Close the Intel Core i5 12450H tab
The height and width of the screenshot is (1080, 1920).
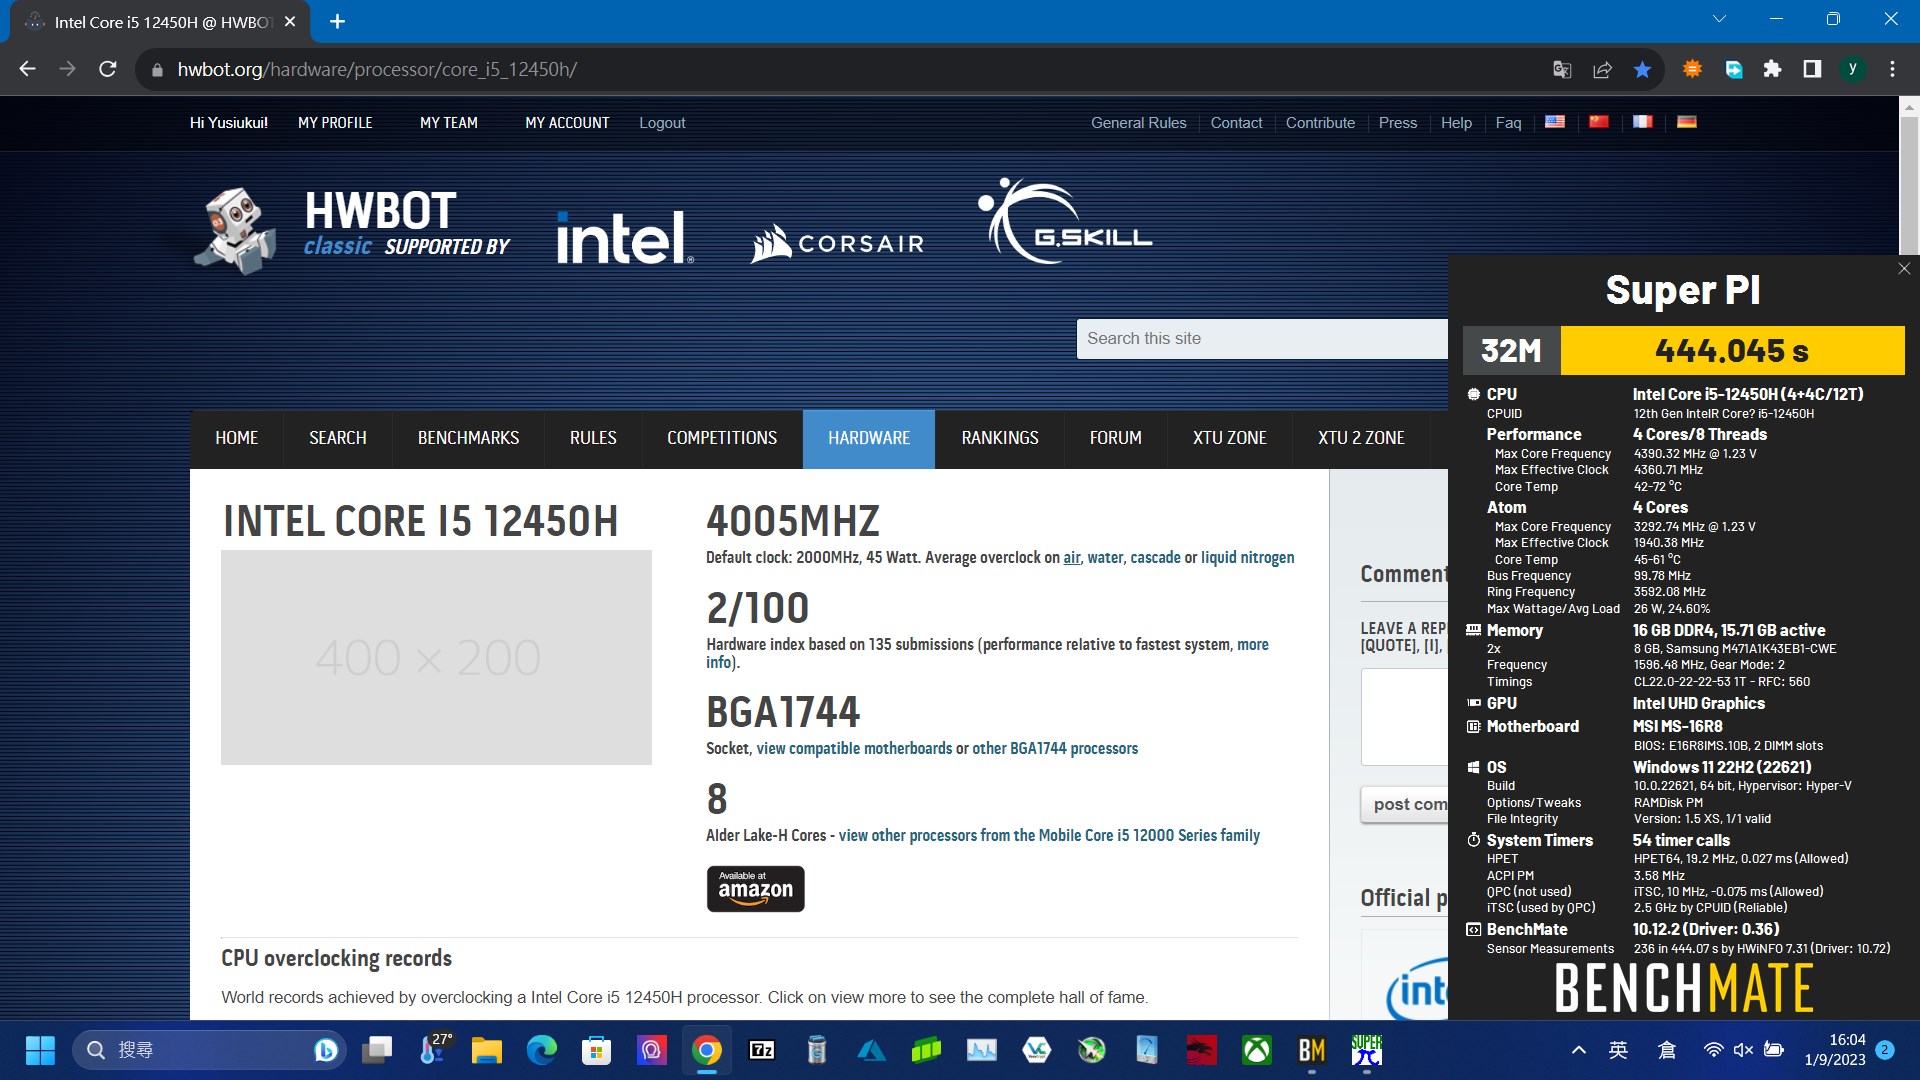(290, 21)
